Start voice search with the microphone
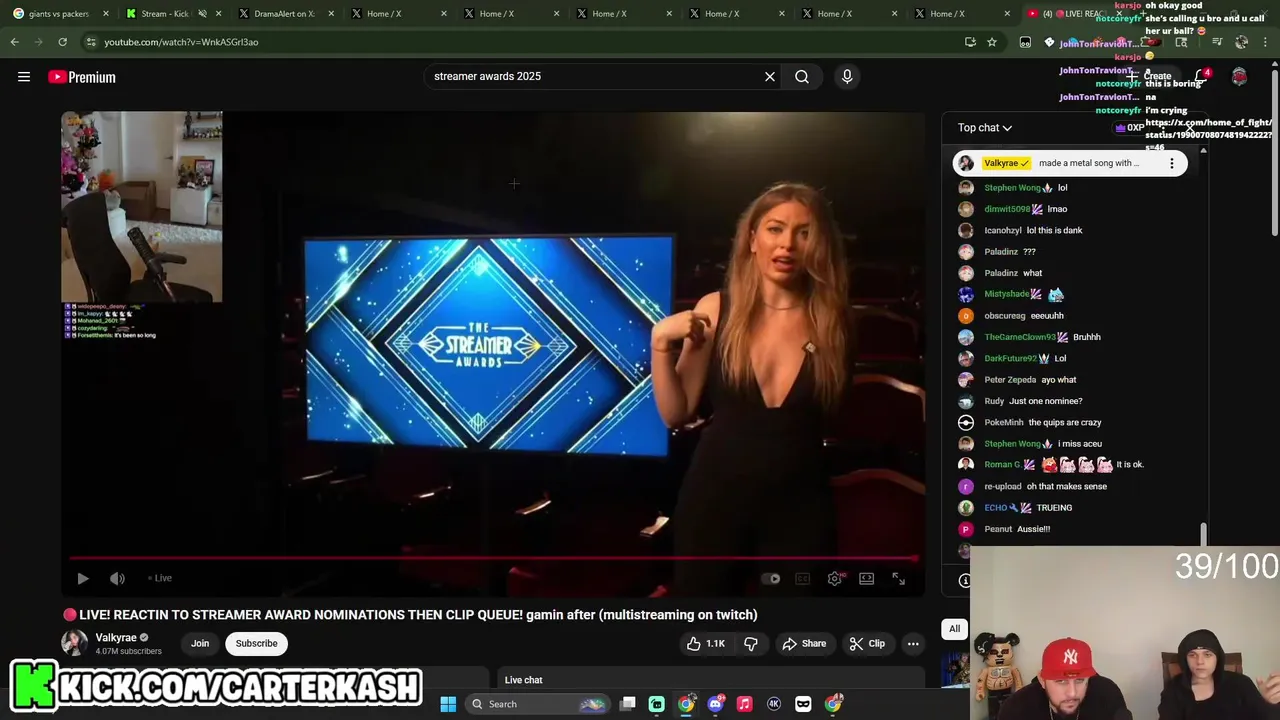The image size is (1280, 720). 847,76
